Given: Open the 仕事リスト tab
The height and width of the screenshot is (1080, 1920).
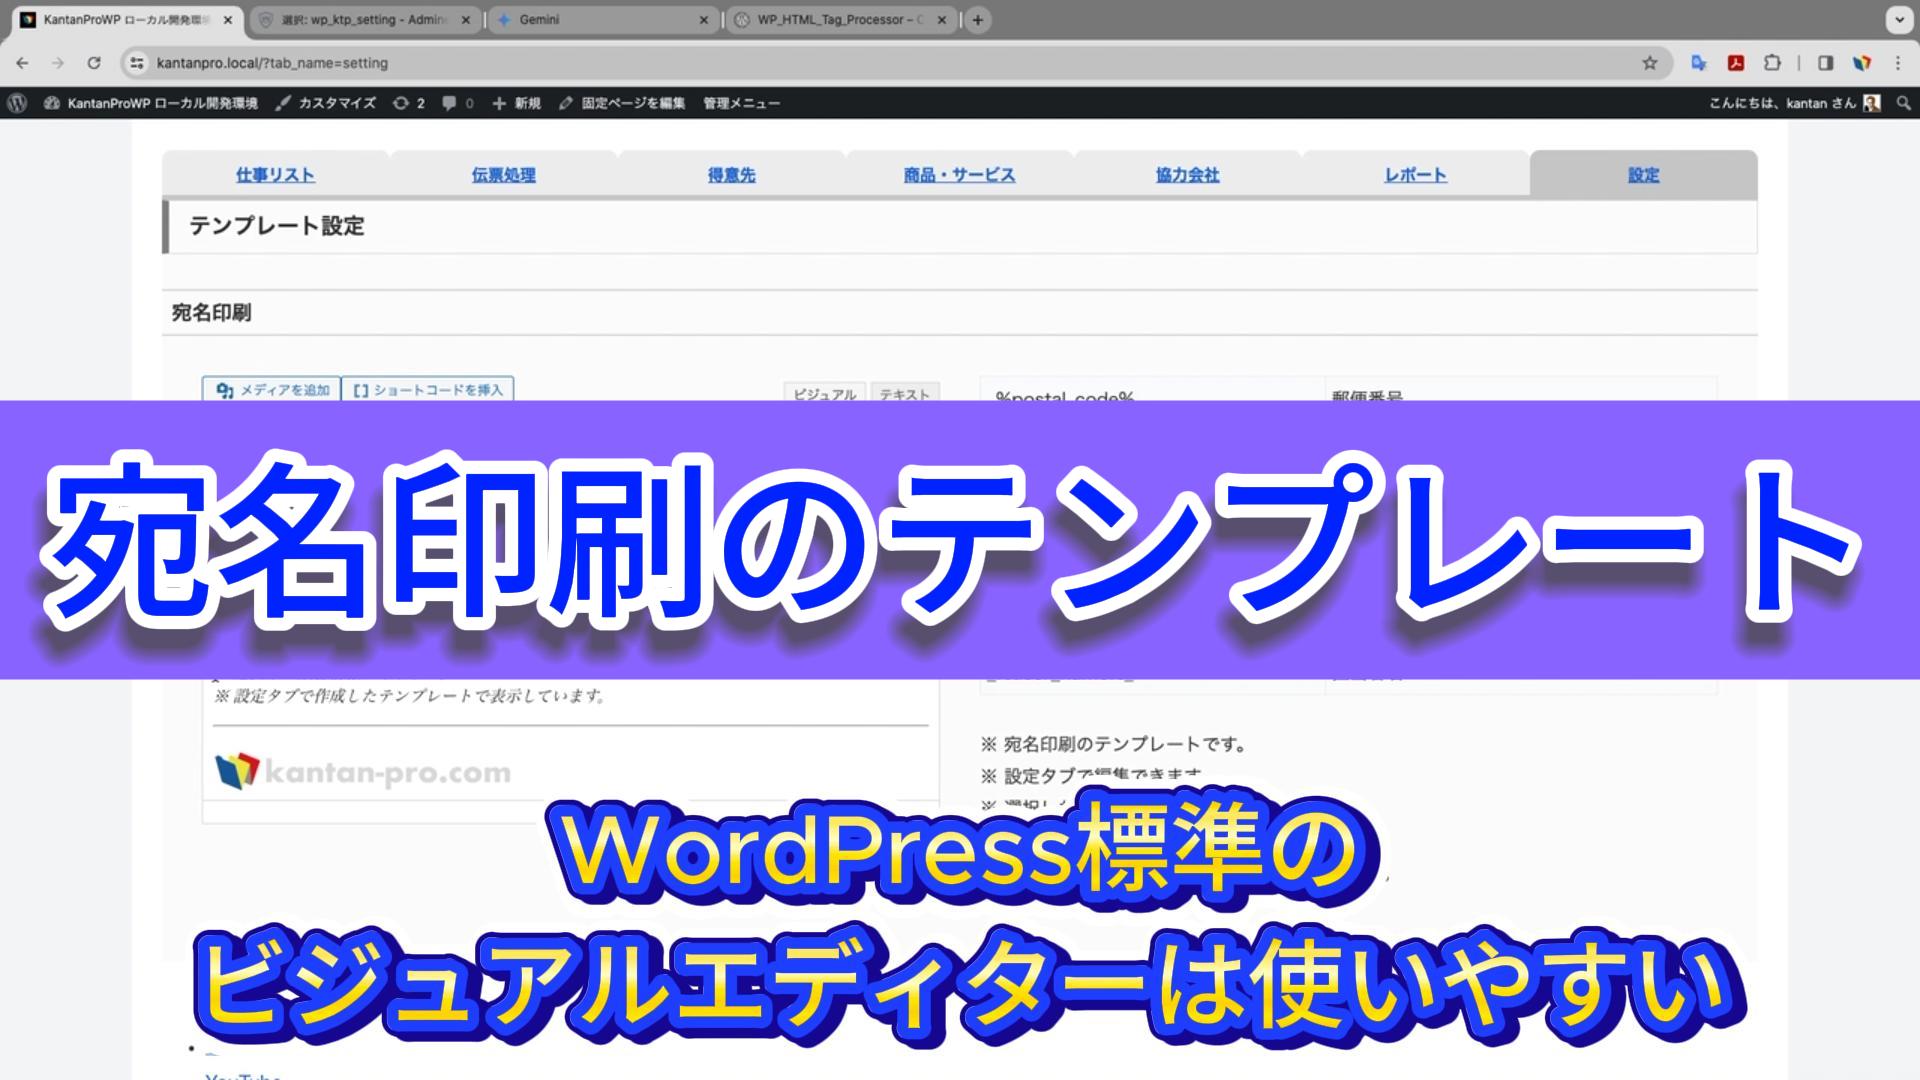Looking at the screenshot, I should click(275, 175).
